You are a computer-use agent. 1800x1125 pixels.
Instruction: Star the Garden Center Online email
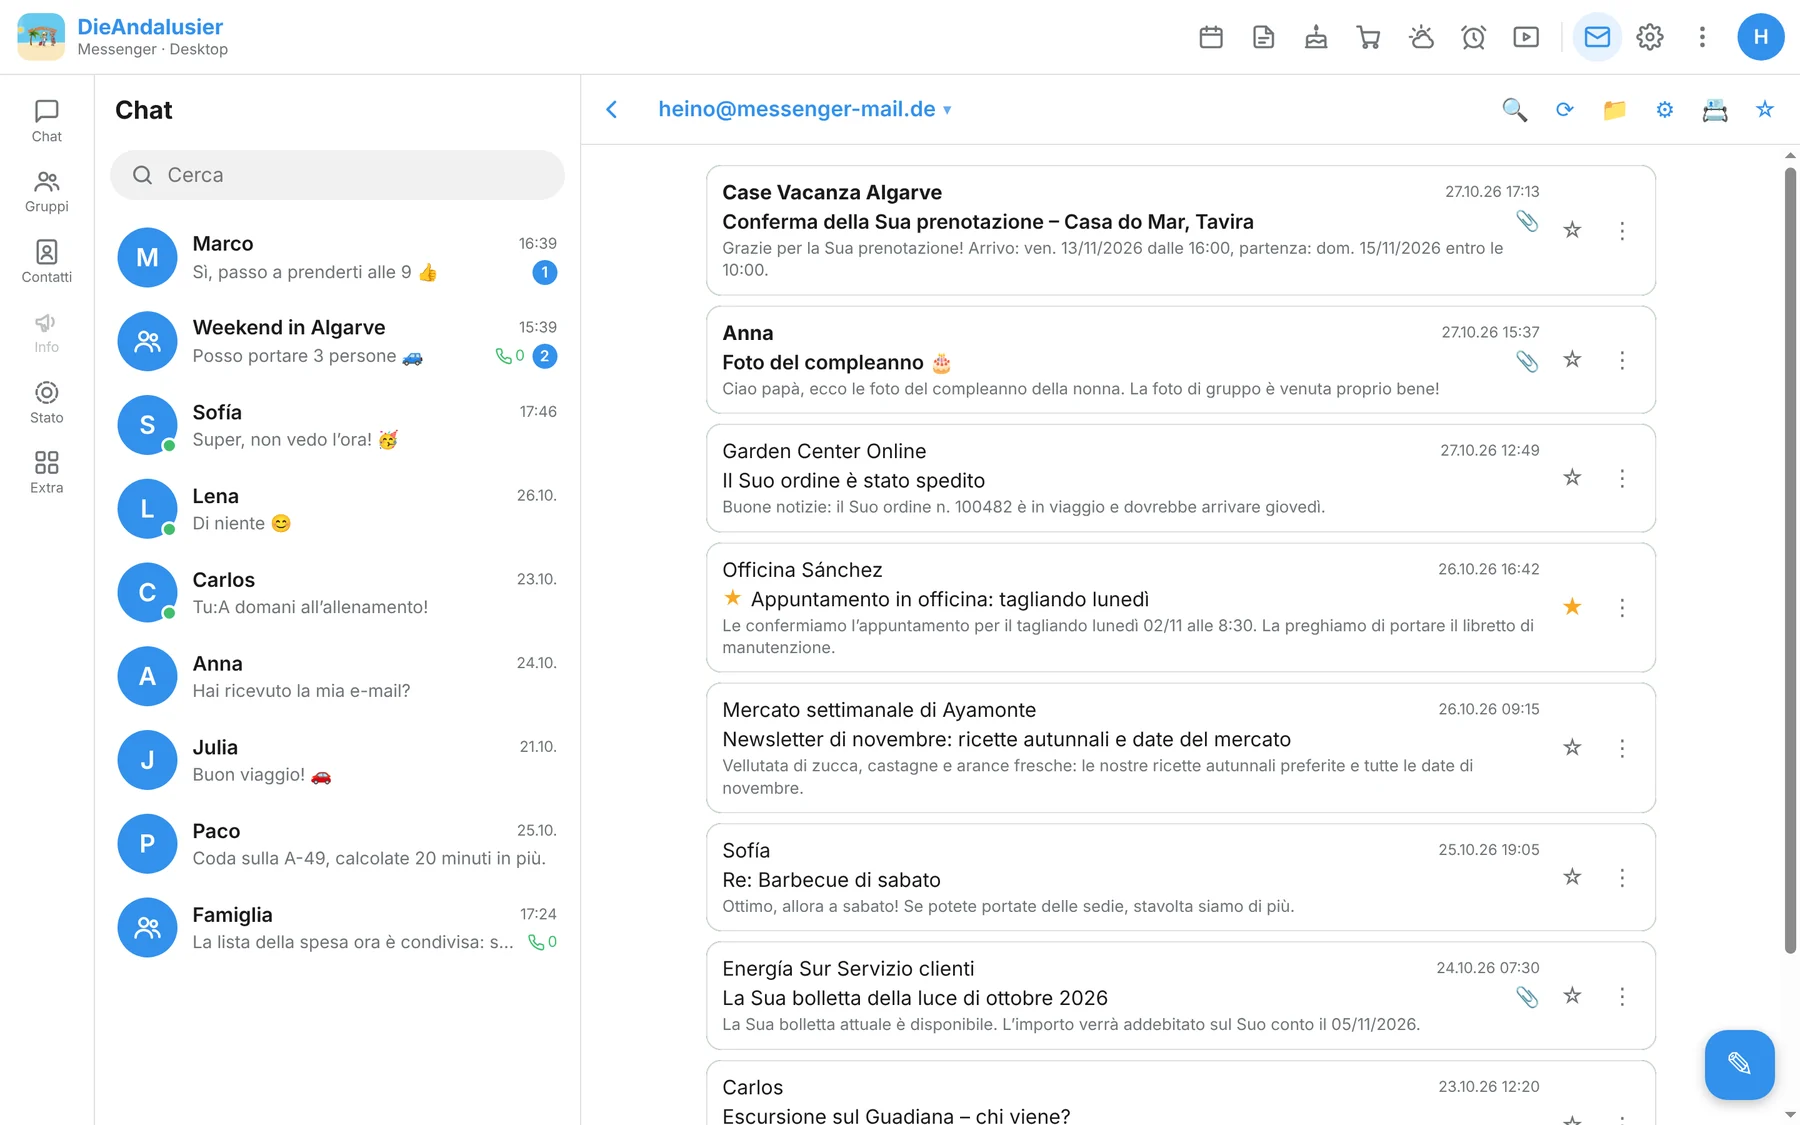1572,478
